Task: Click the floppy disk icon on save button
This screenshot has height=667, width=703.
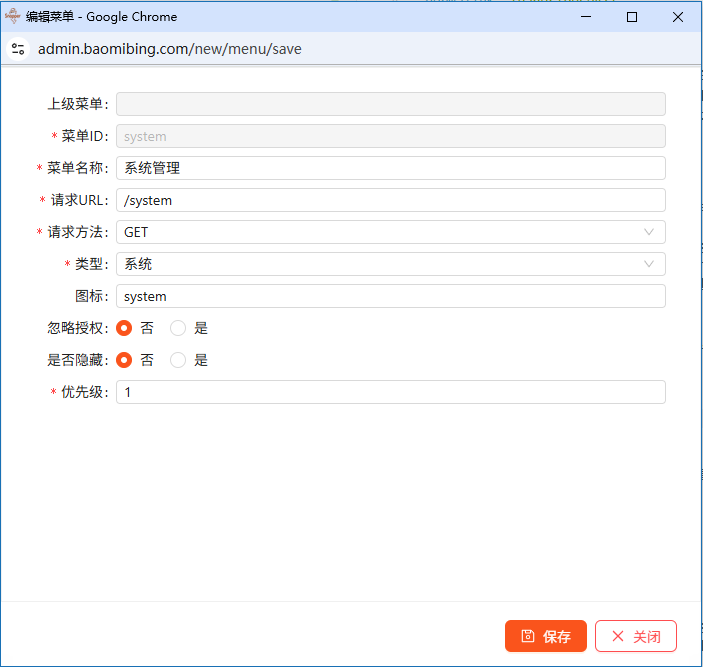Action: [528, 636]
